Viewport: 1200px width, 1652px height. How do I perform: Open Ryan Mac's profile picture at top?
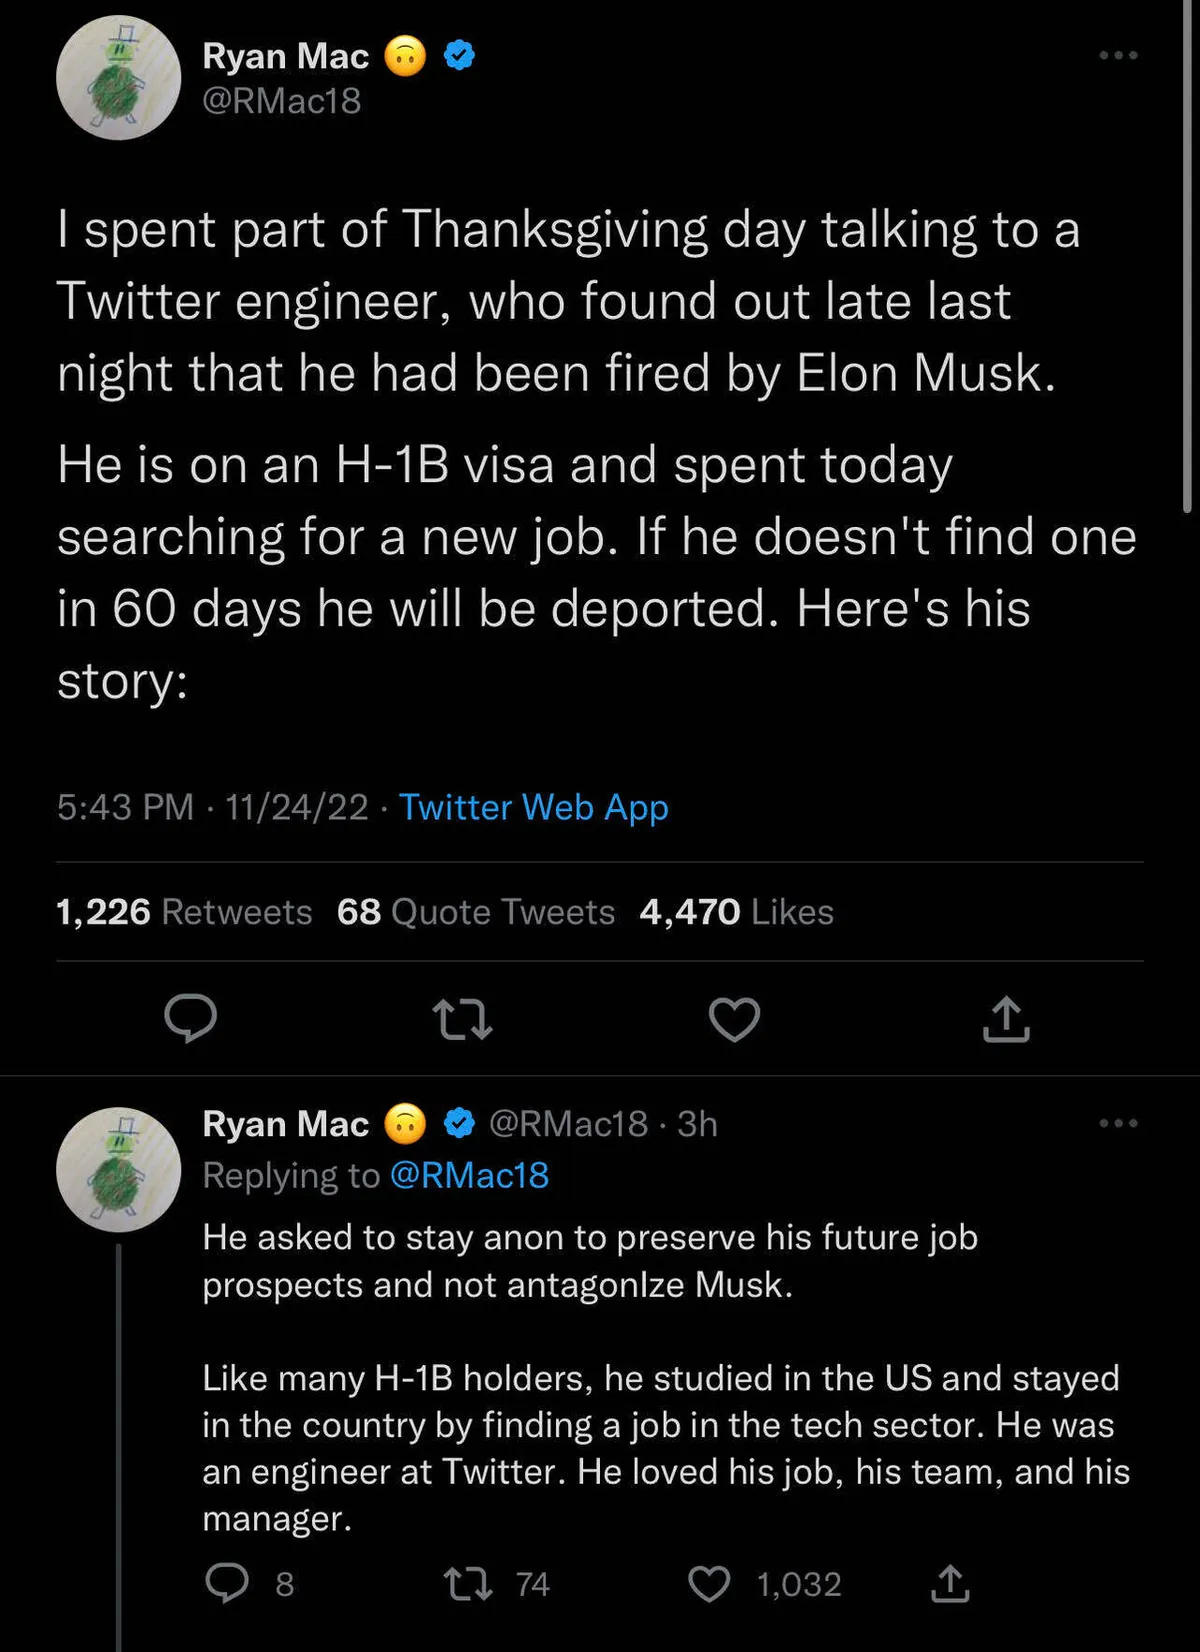tap(118, 78)
